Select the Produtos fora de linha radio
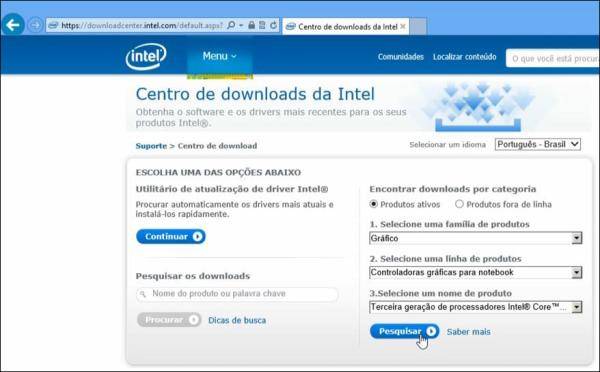The image size is (600, 372). coord(459,204)
